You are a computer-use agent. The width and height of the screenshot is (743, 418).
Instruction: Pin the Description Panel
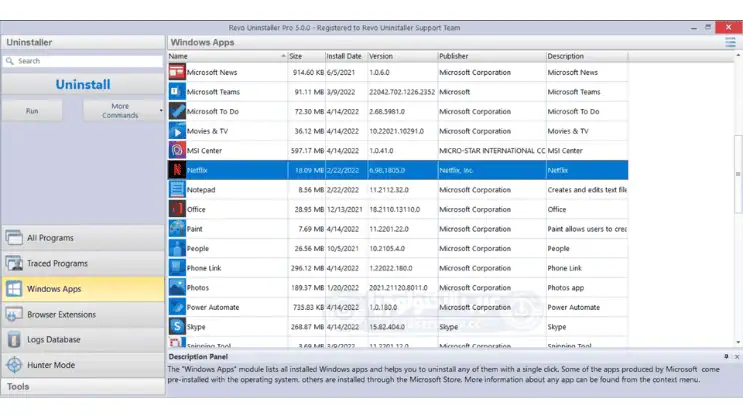(726, 356)
